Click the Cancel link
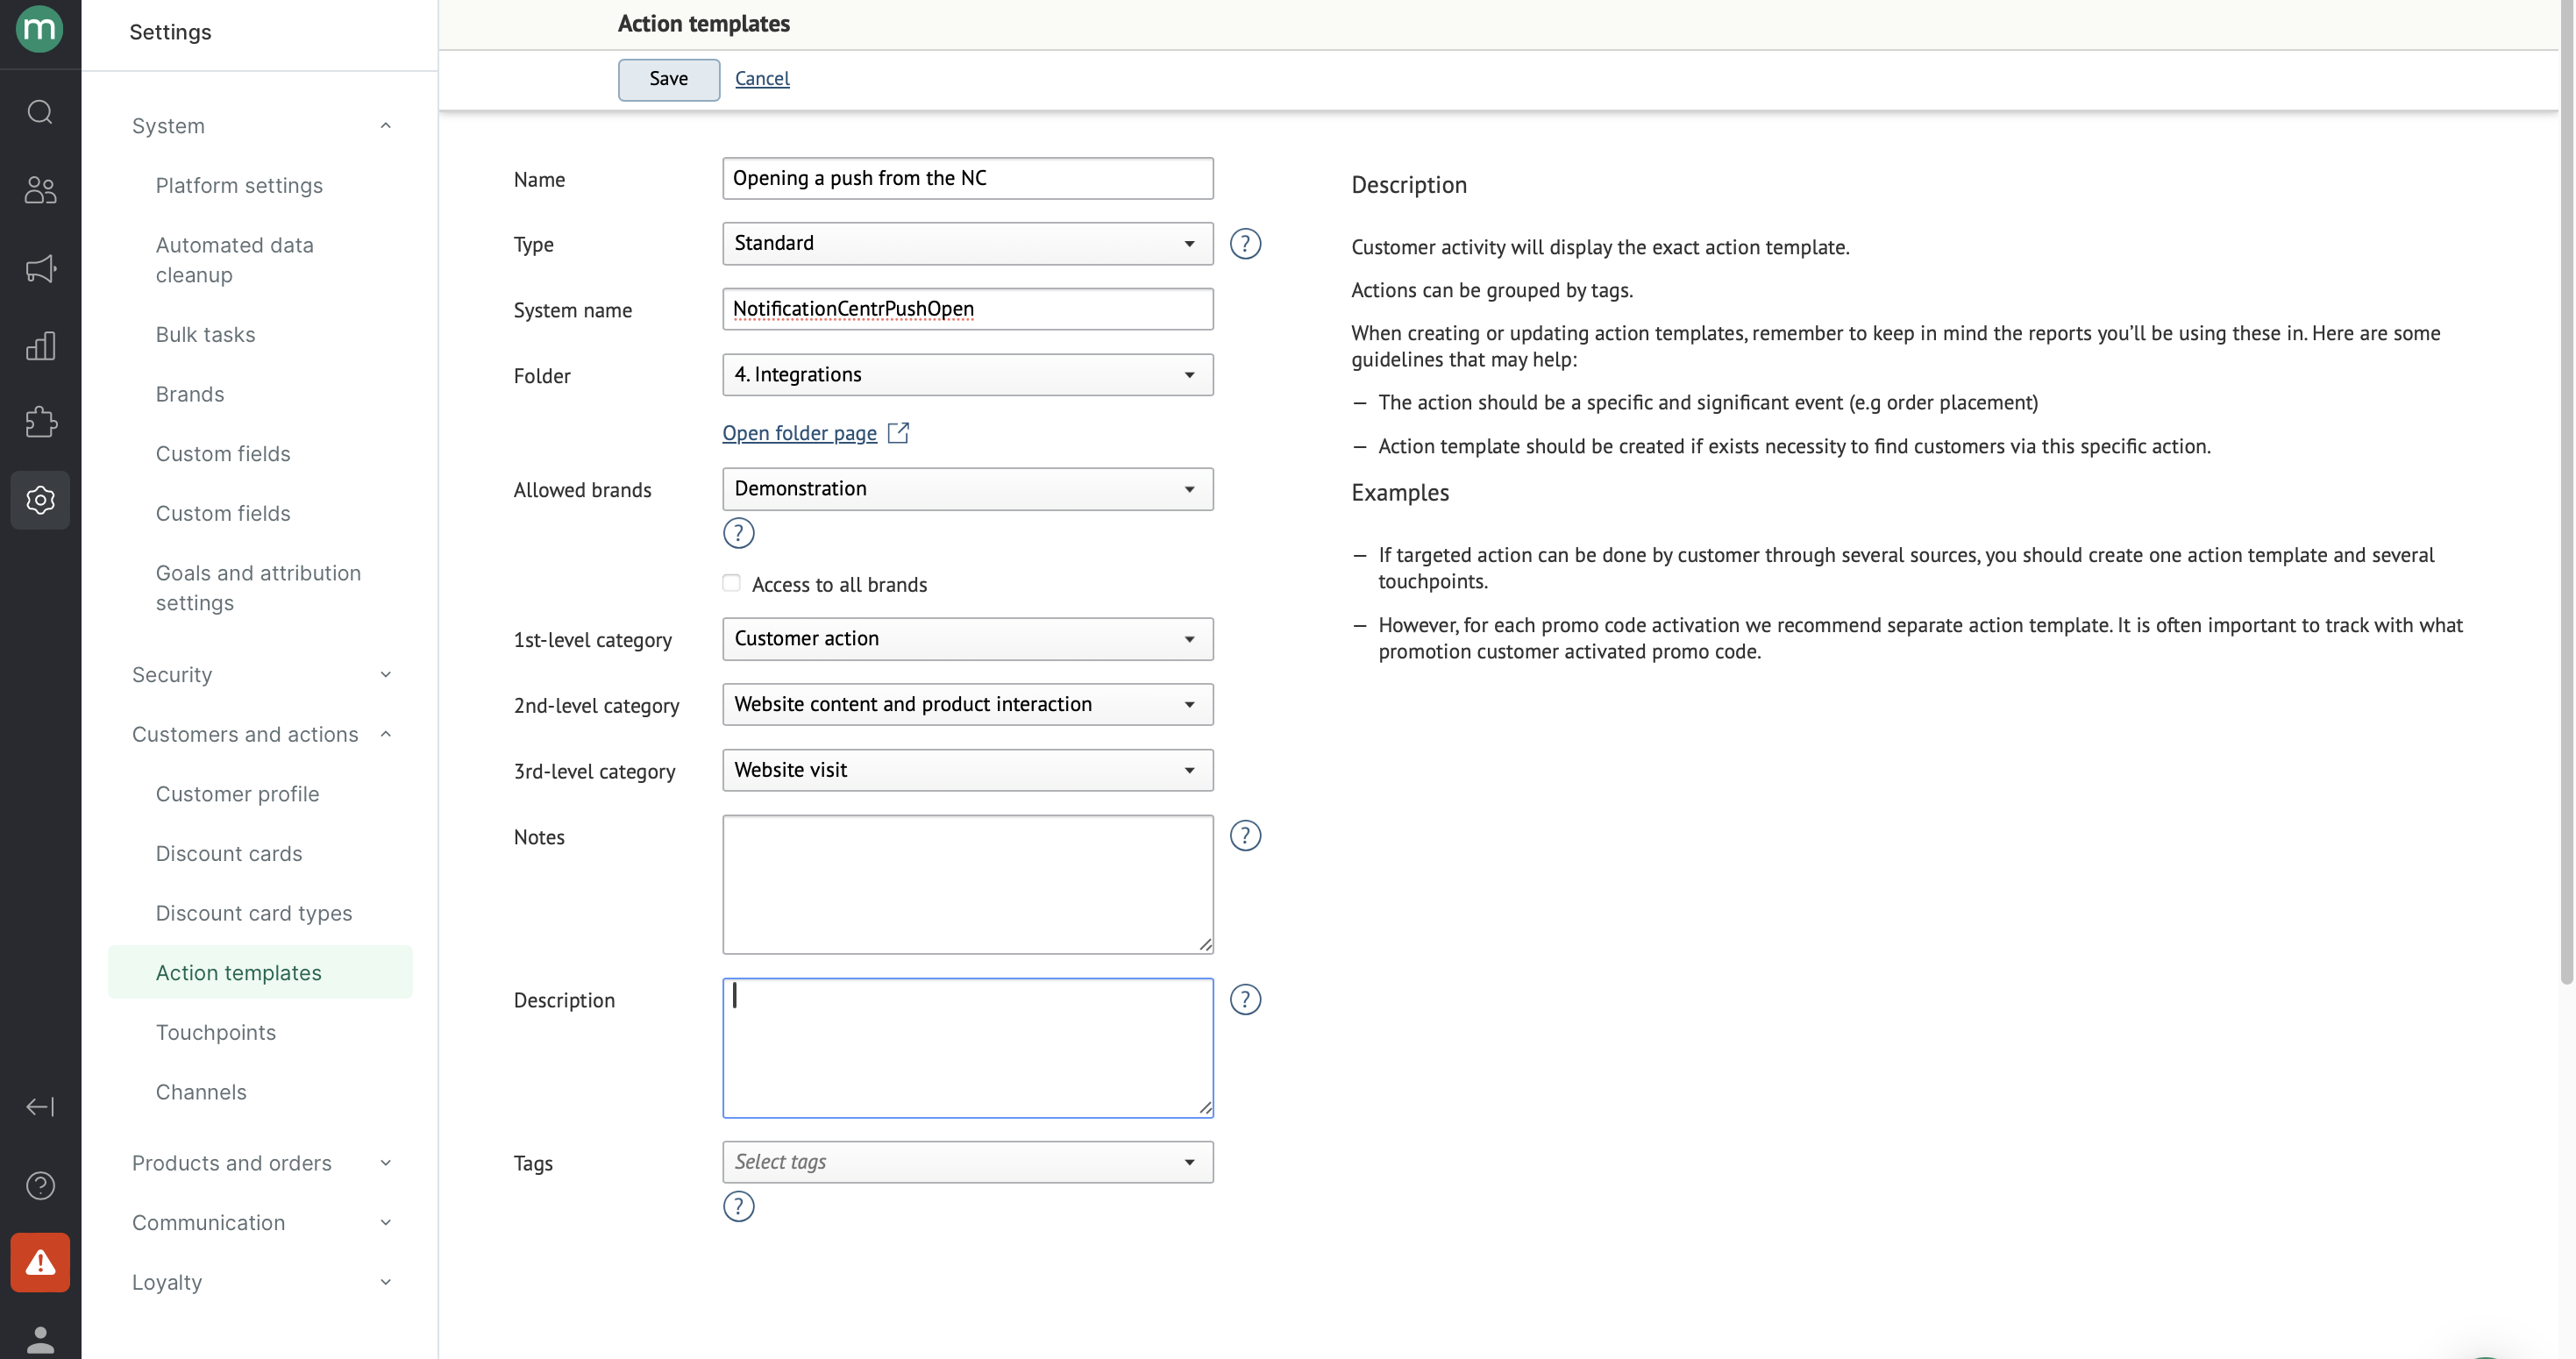 pos(762,78)
